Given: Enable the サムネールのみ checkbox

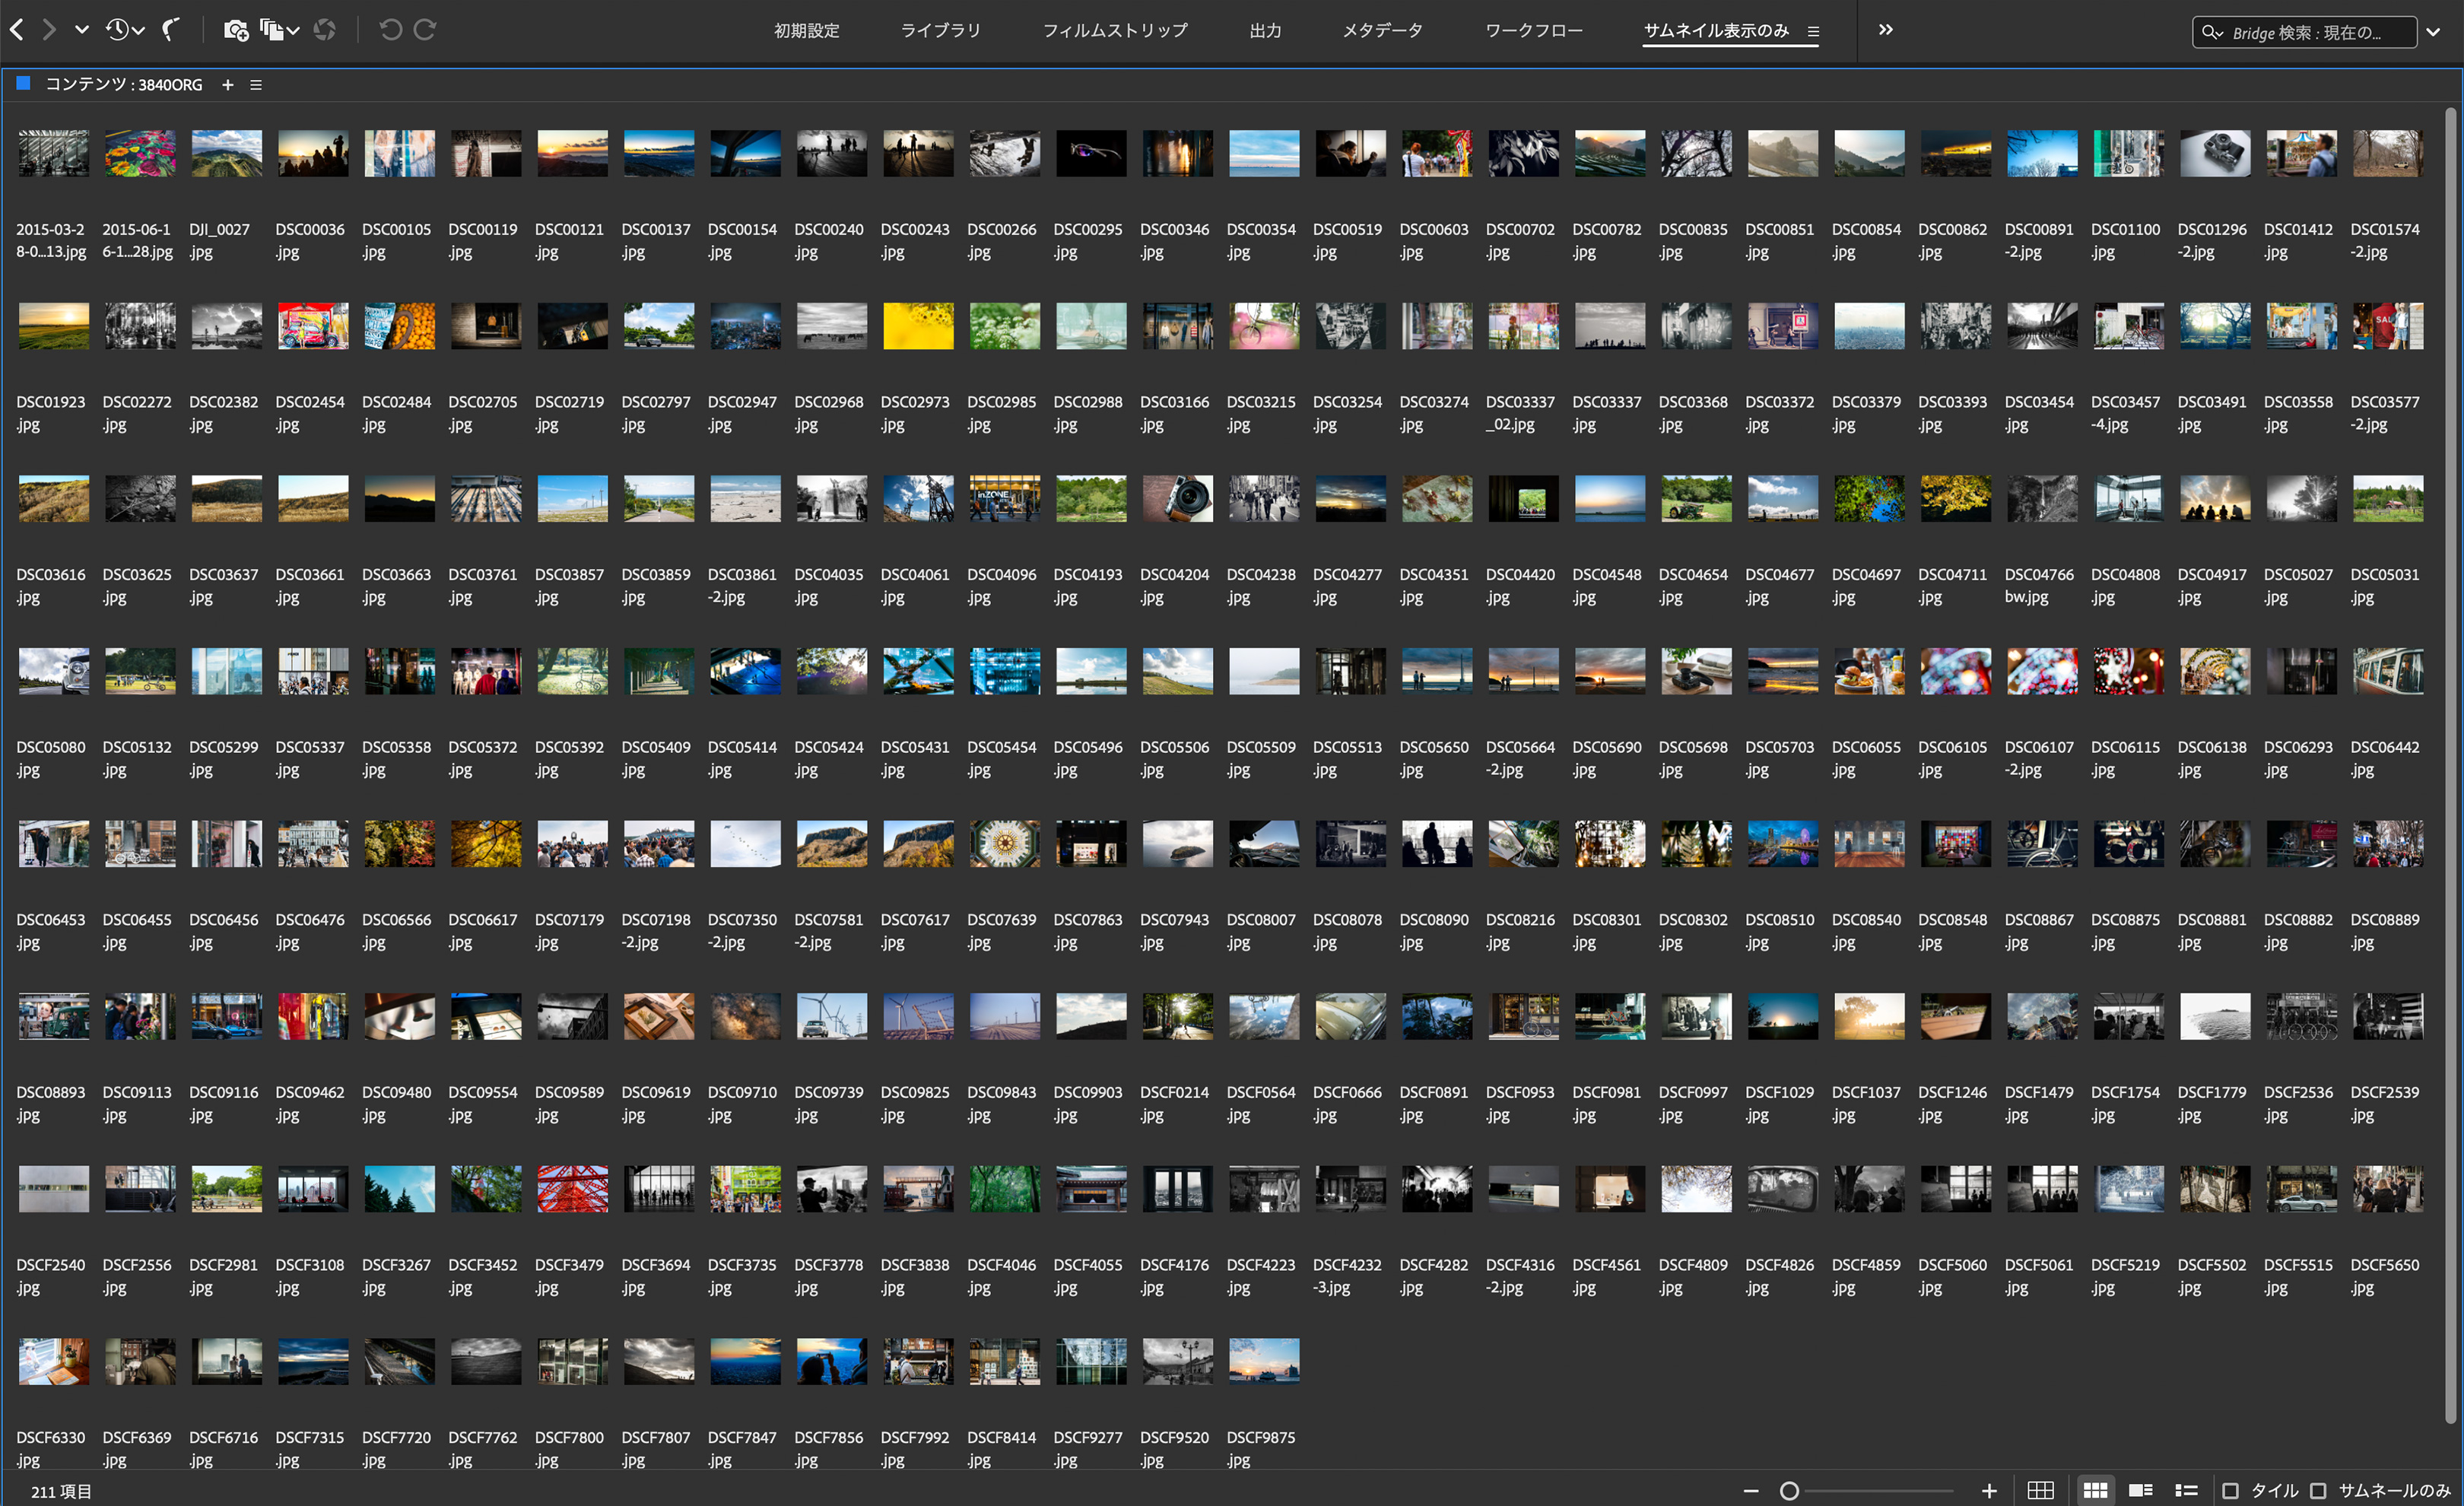Looking at the screenshot, I should (x=2318, y=1490).
